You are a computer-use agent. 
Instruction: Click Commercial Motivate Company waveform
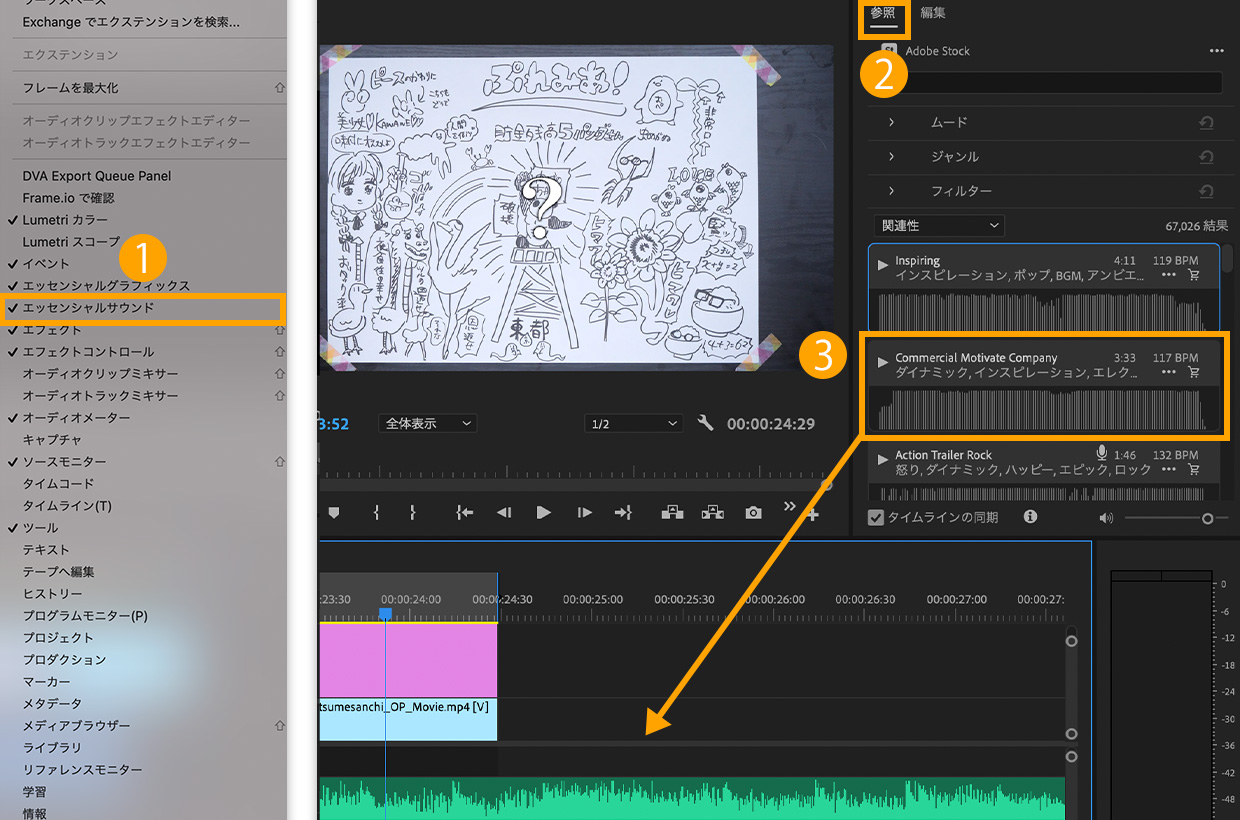coord(1043,410)
